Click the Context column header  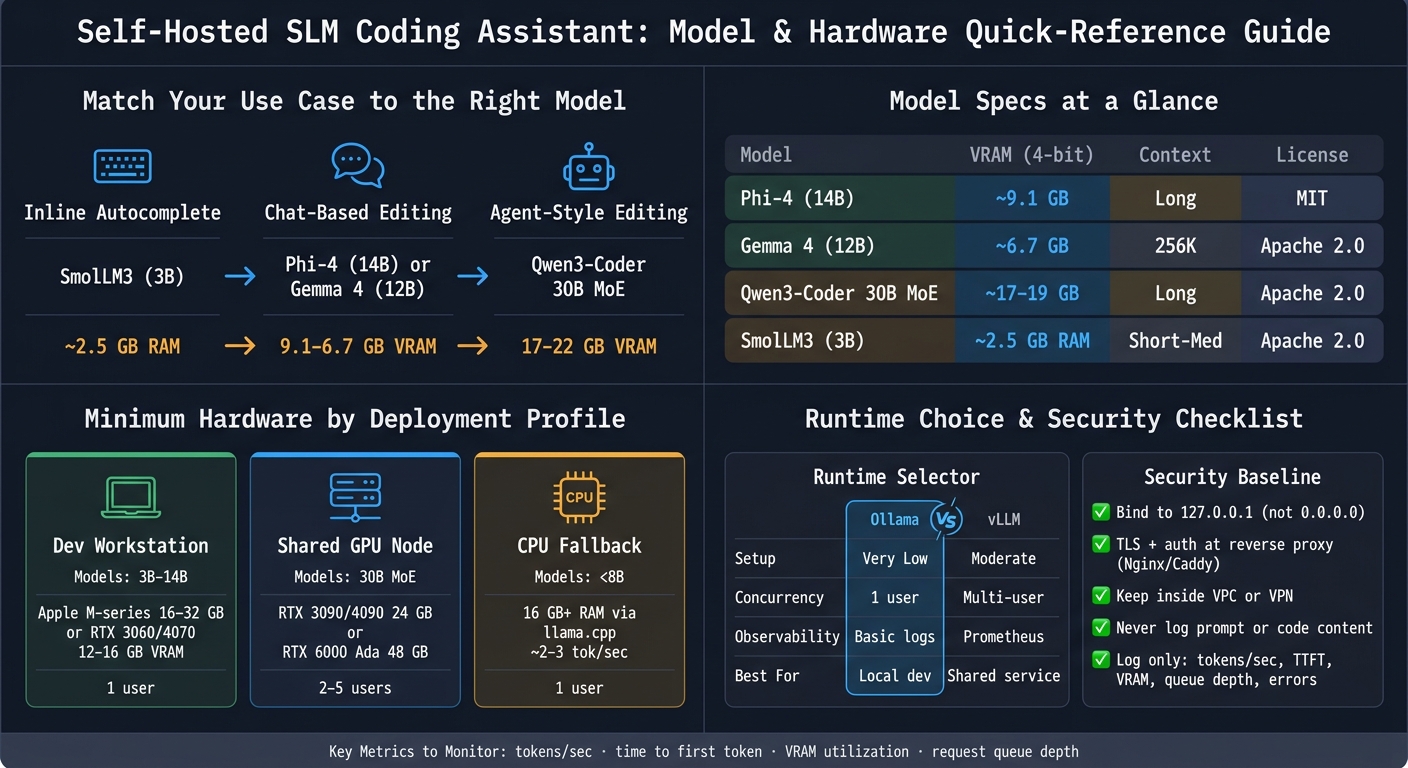point(1175,155)
